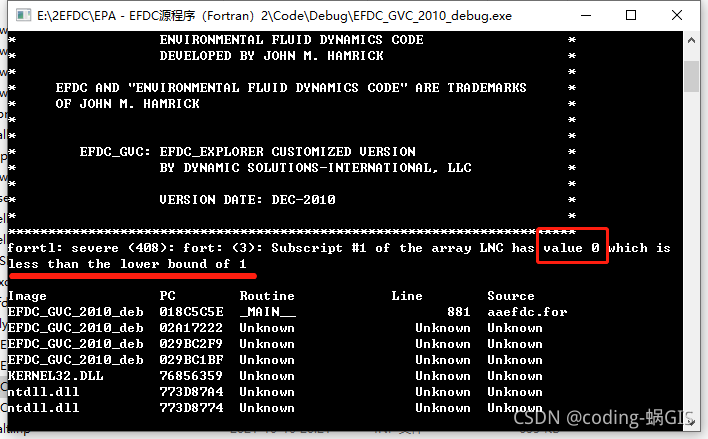Click 'DEVELOPED BY JOHN M. HAMRICK' text
The width and height of the screenshot is (708, 439).
tap(271, 56)
